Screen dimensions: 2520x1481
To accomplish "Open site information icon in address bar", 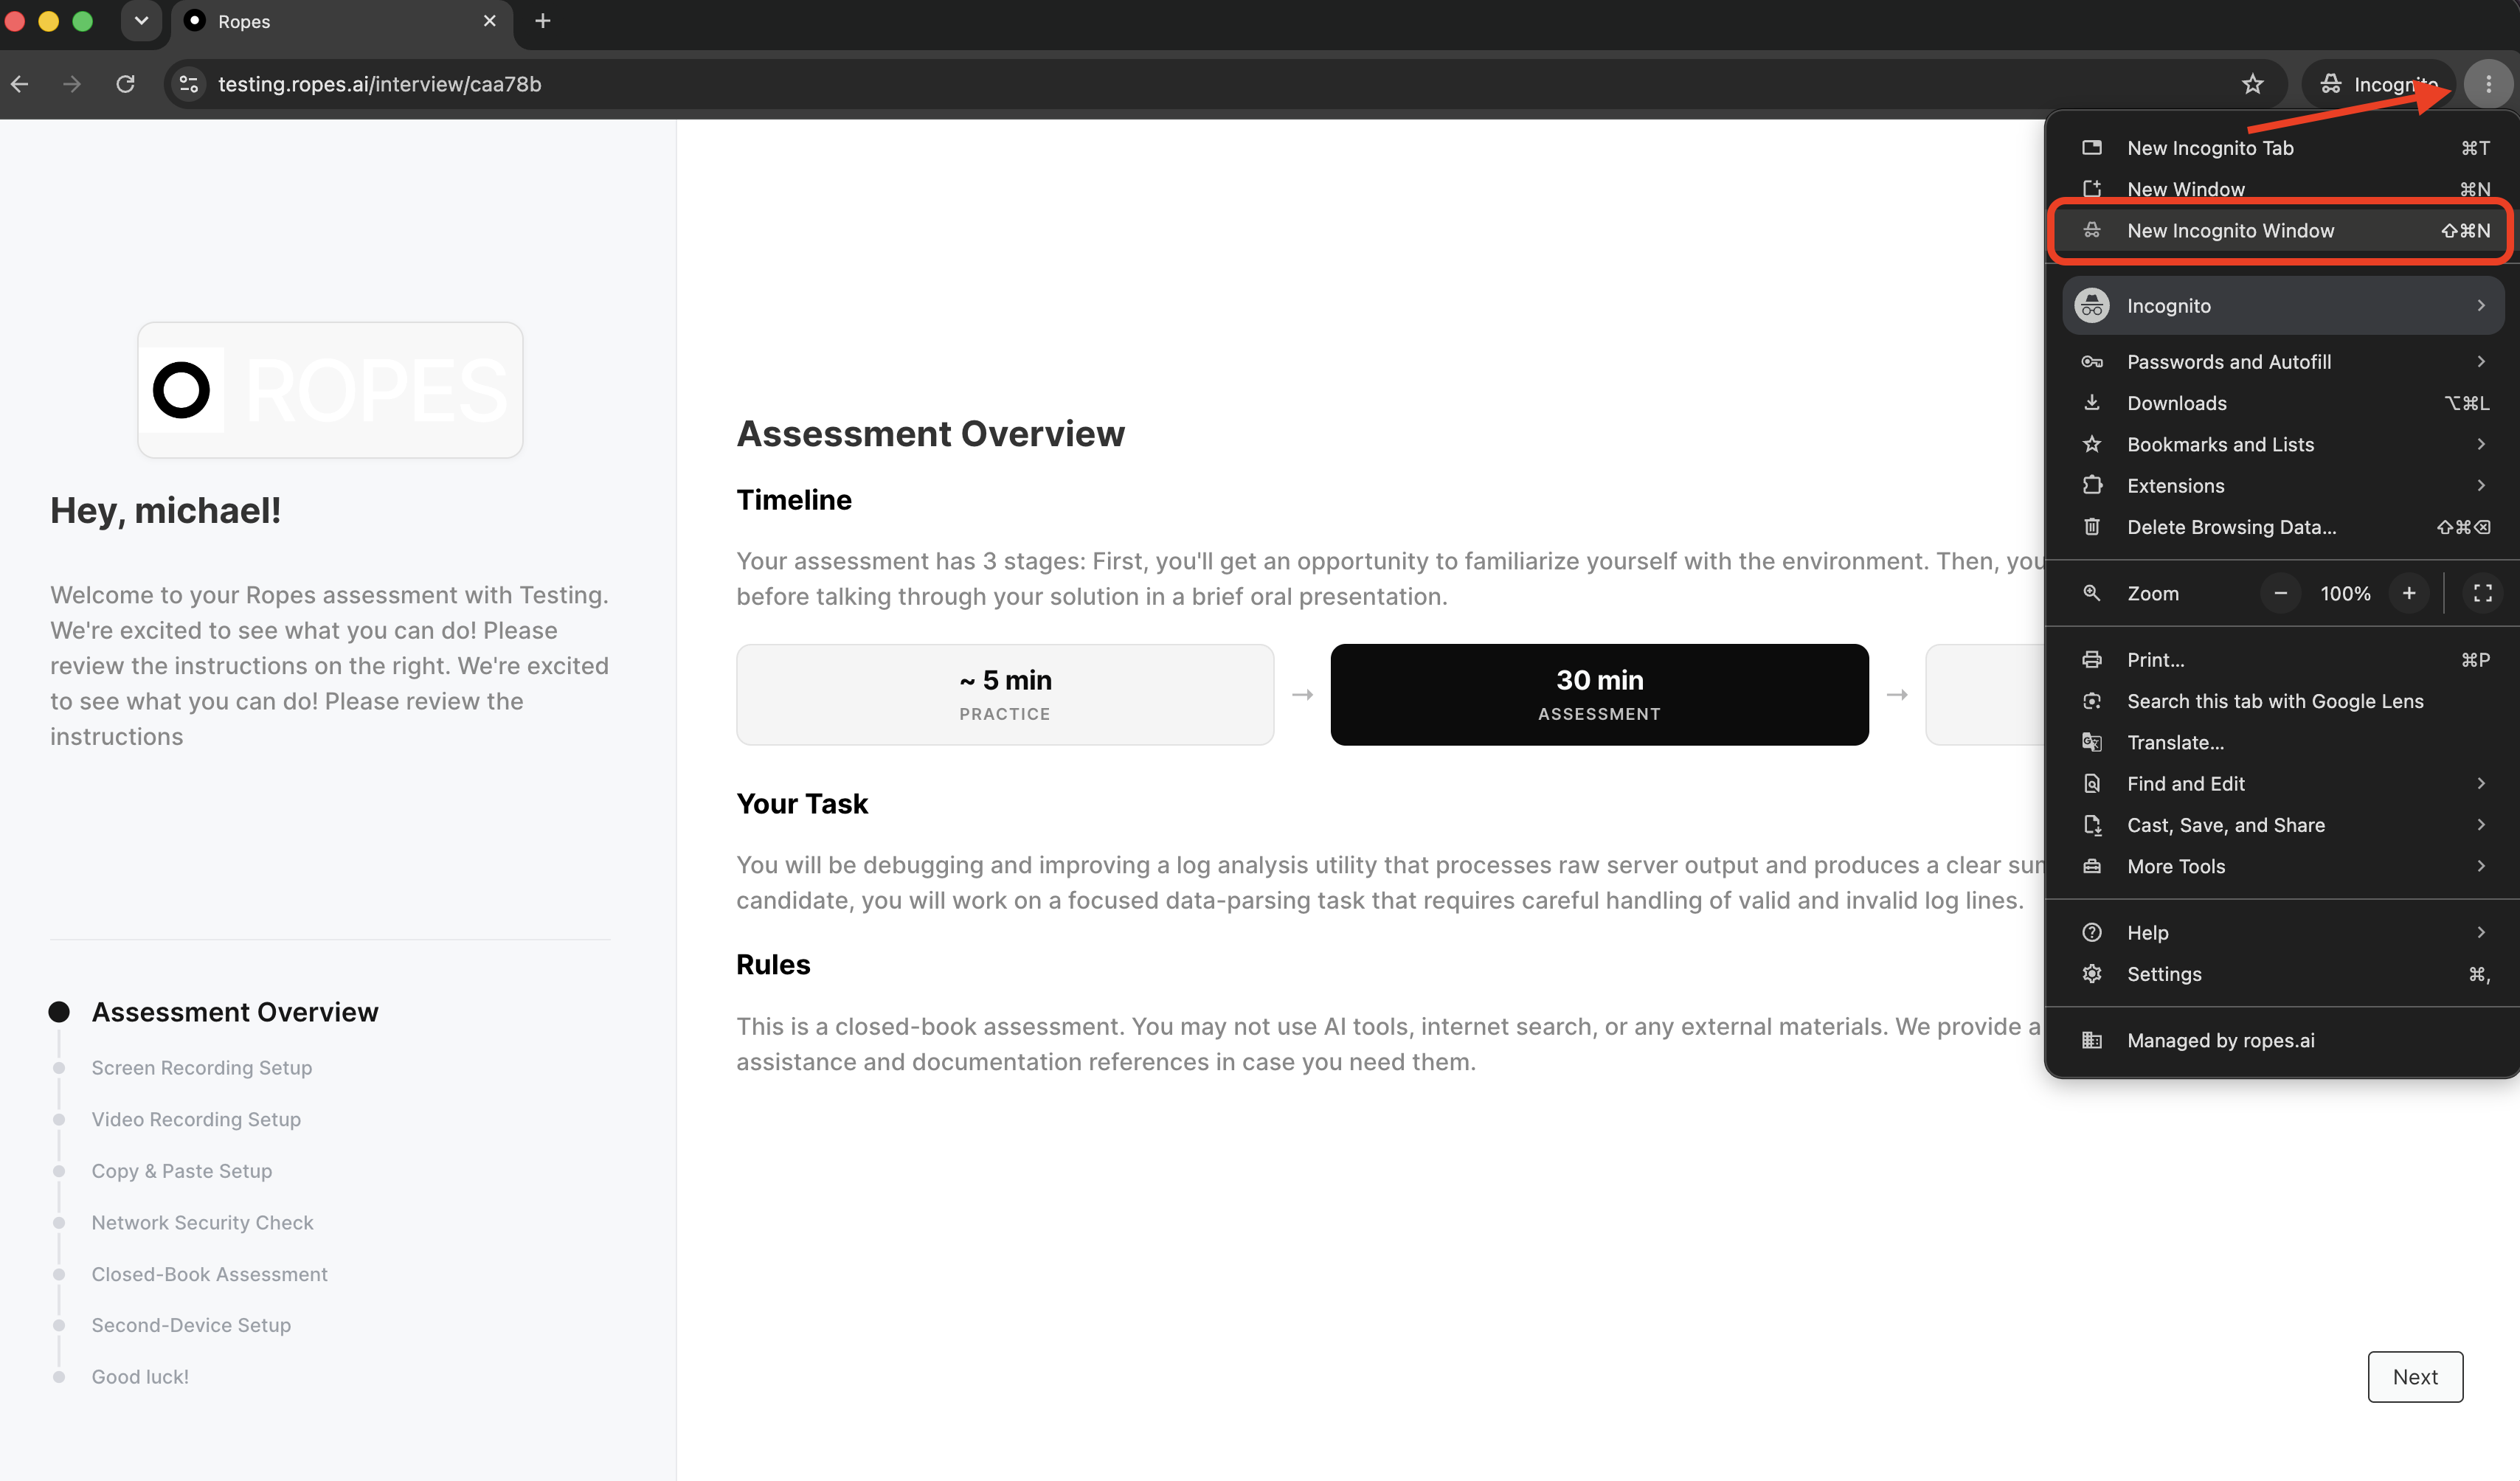I will click(189, 84).
